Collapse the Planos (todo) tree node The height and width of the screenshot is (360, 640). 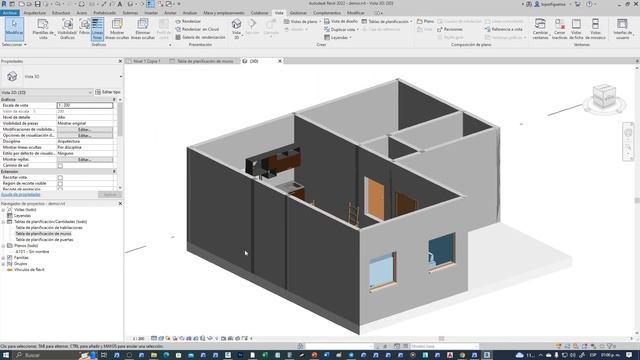coord(3,246)
